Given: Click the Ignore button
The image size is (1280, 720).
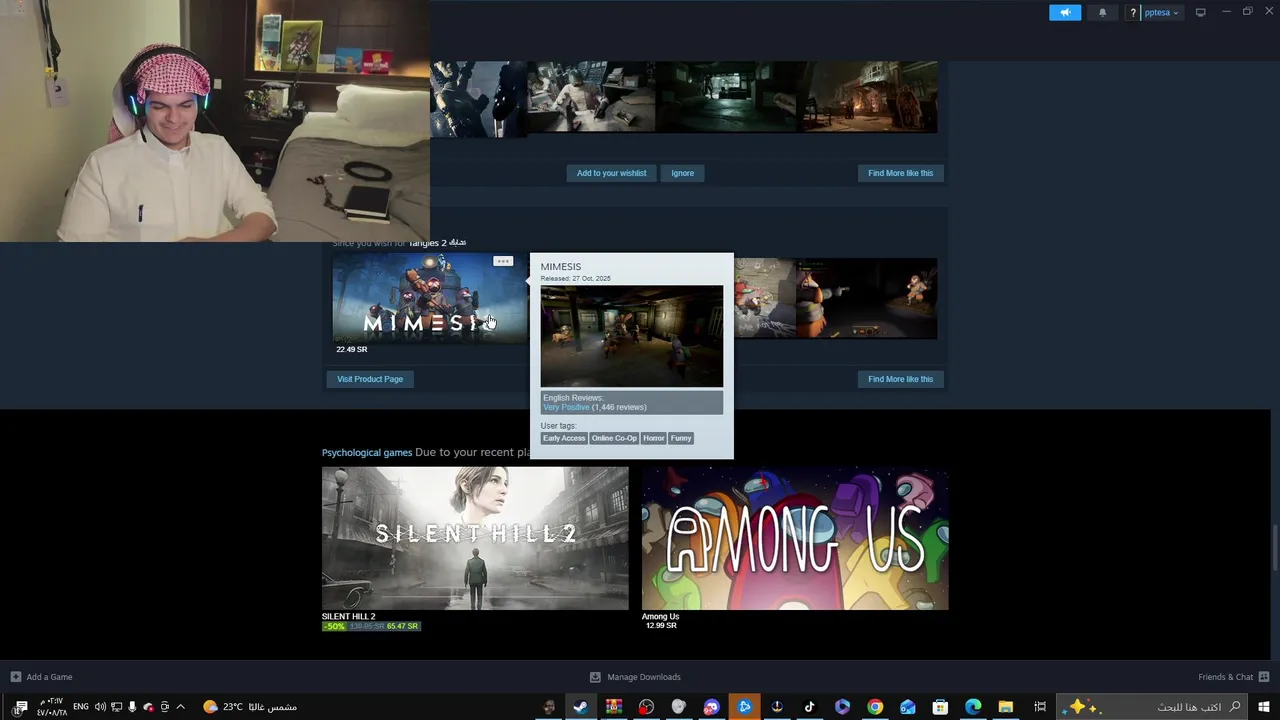Looking at the screenshot, I should click(682, 173).
